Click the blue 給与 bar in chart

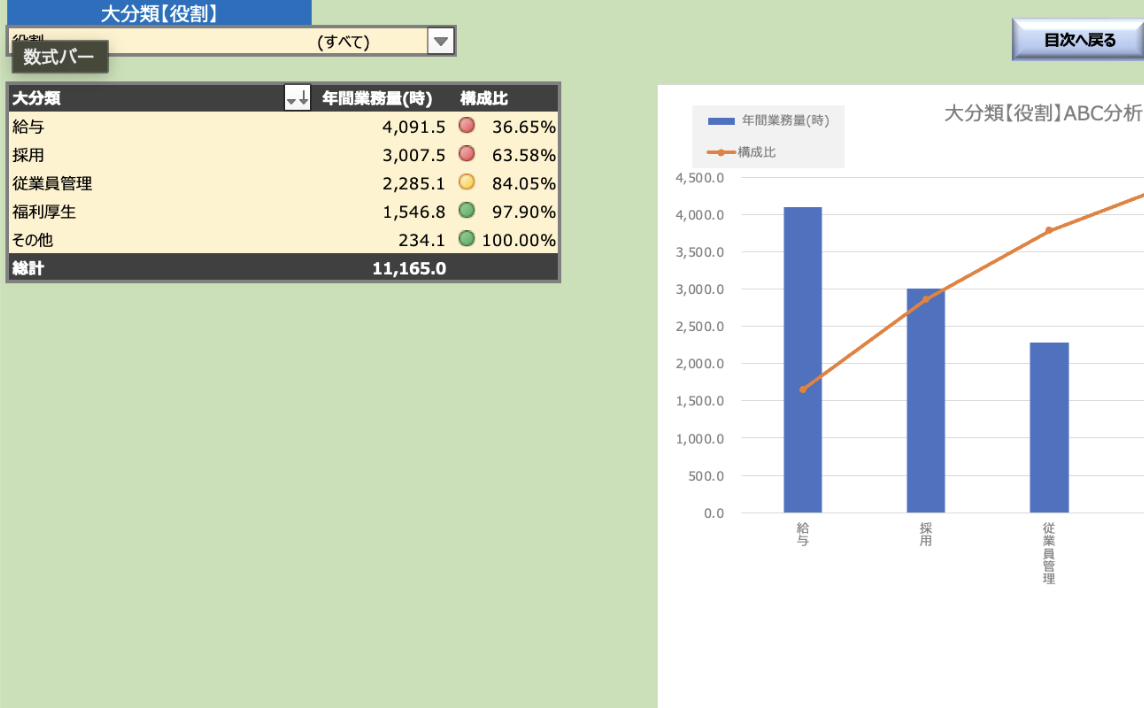pyautogui.click(x=802, y=360)
